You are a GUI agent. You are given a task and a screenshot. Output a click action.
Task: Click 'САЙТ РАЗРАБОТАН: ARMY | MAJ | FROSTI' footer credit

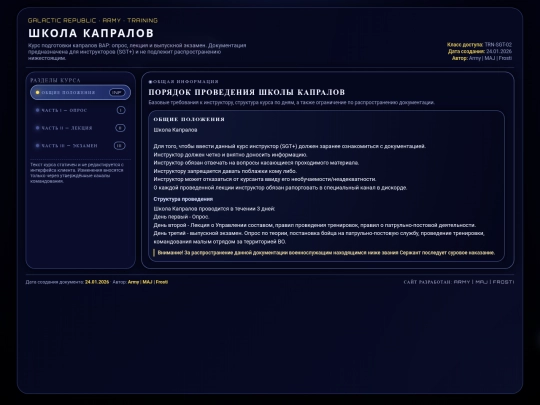[459, 282]
